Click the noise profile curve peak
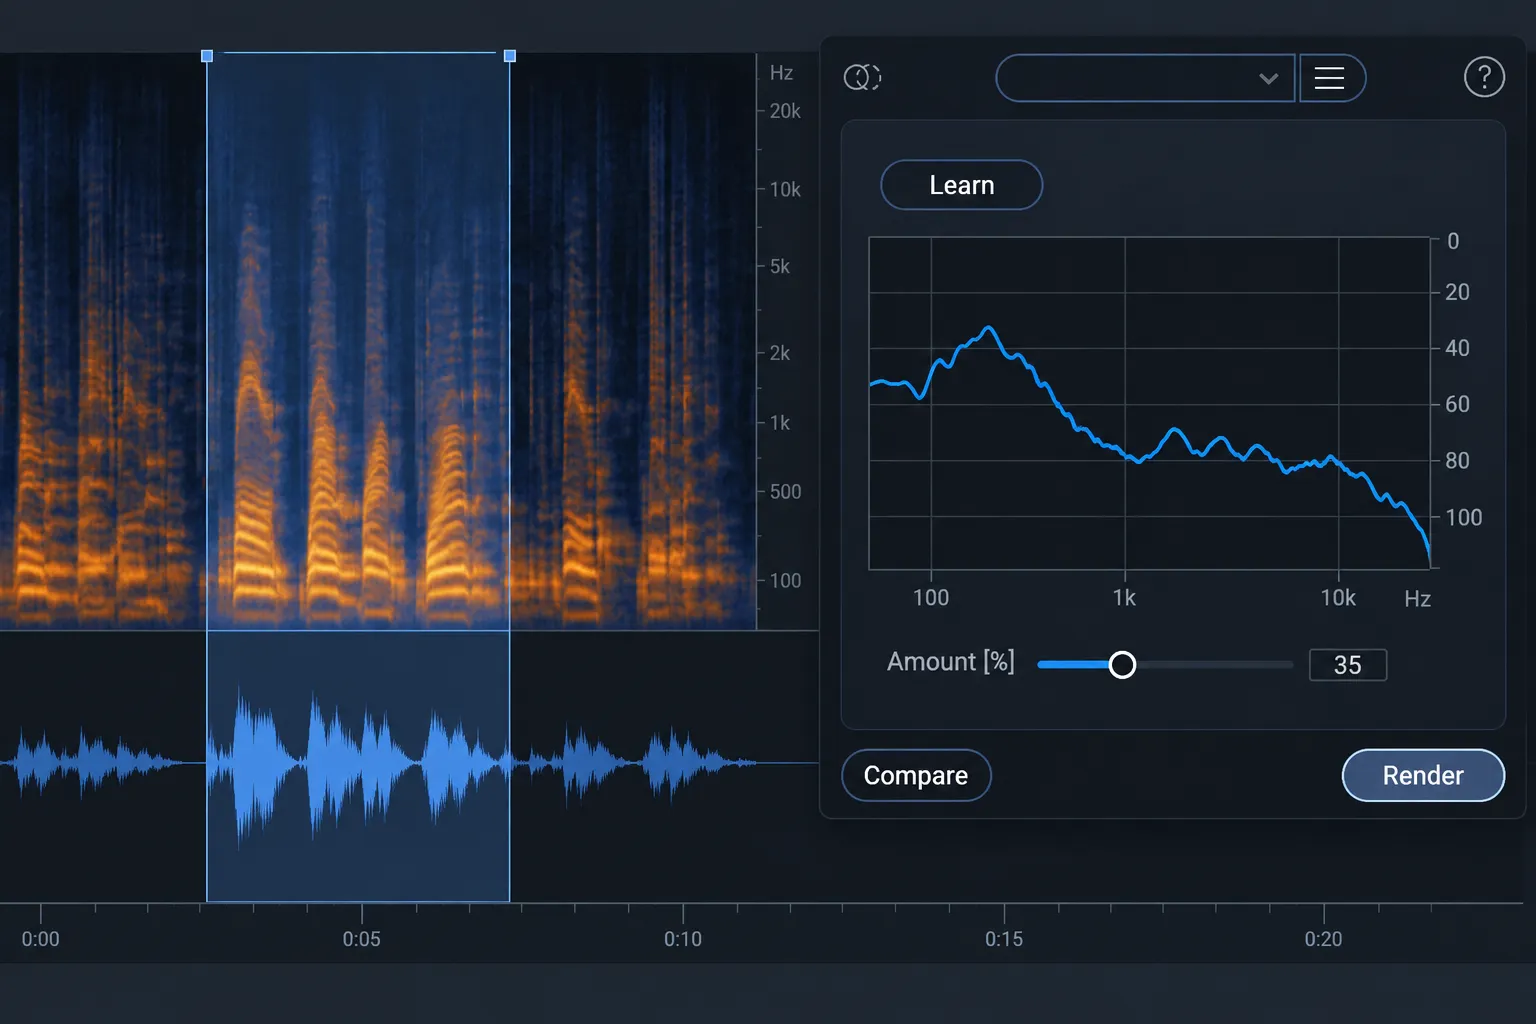1536x1024 pixels. (x=989, y=329)
